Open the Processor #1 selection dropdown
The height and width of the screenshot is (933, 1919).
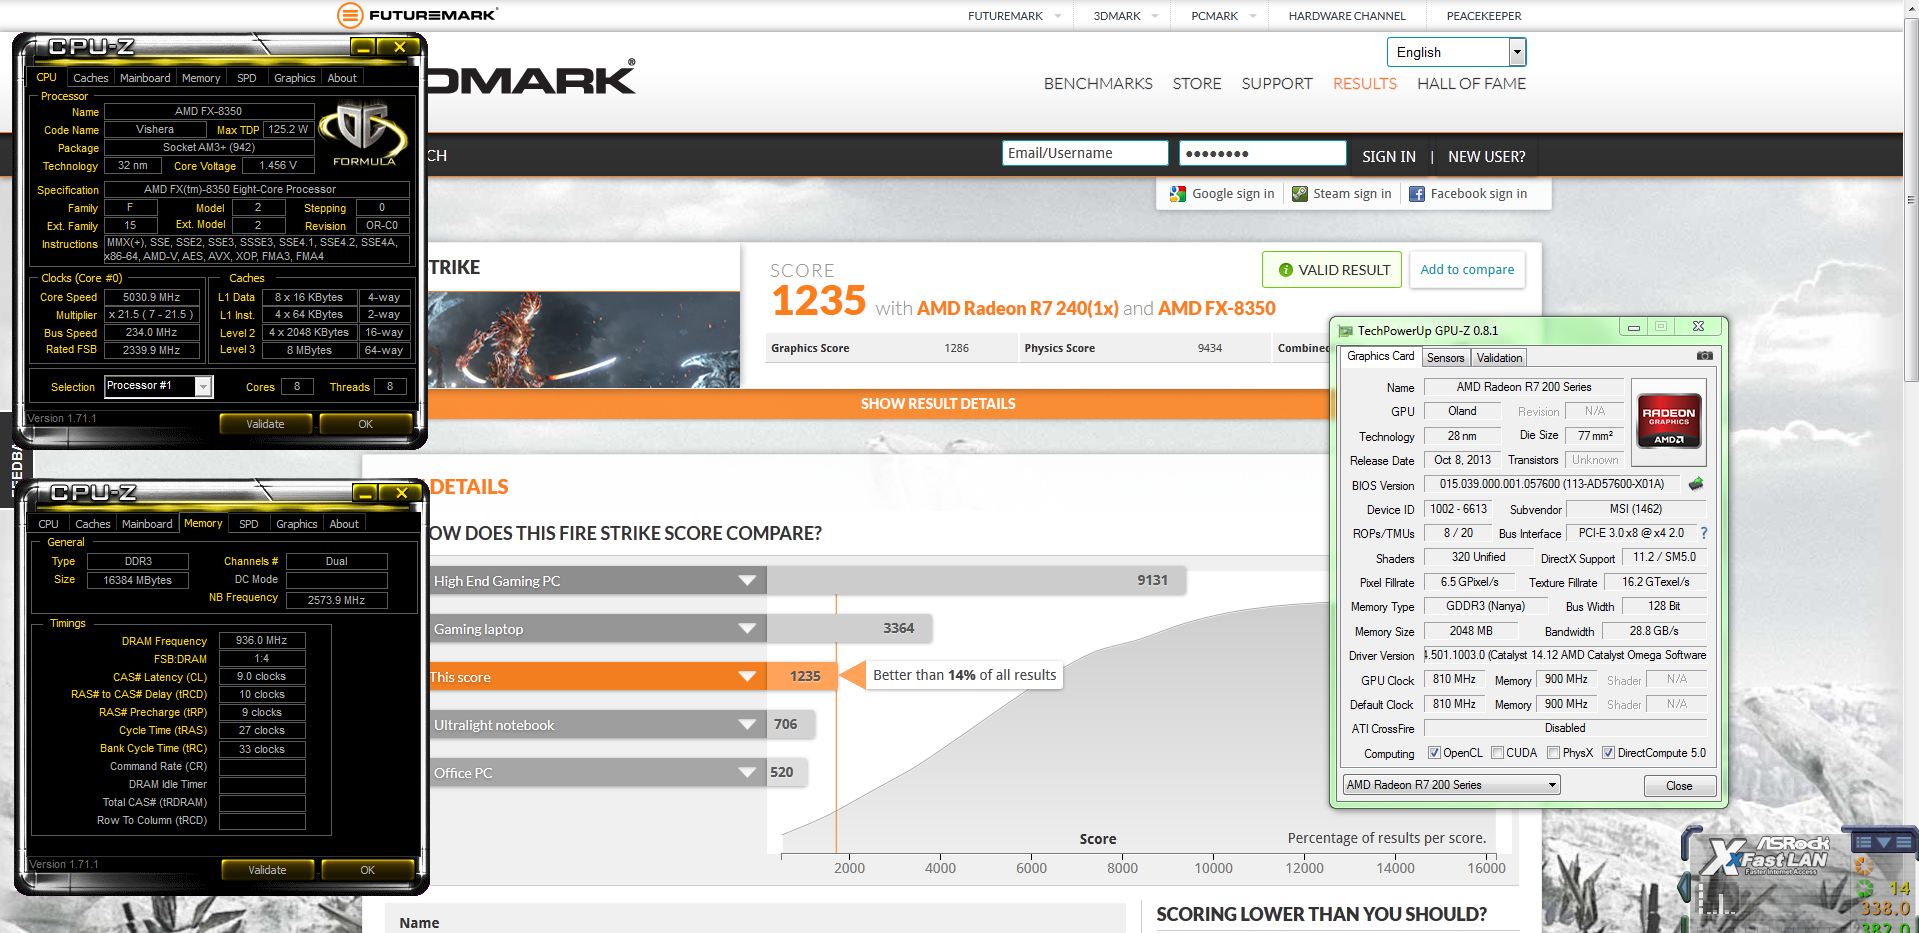(x=203, y=386)
